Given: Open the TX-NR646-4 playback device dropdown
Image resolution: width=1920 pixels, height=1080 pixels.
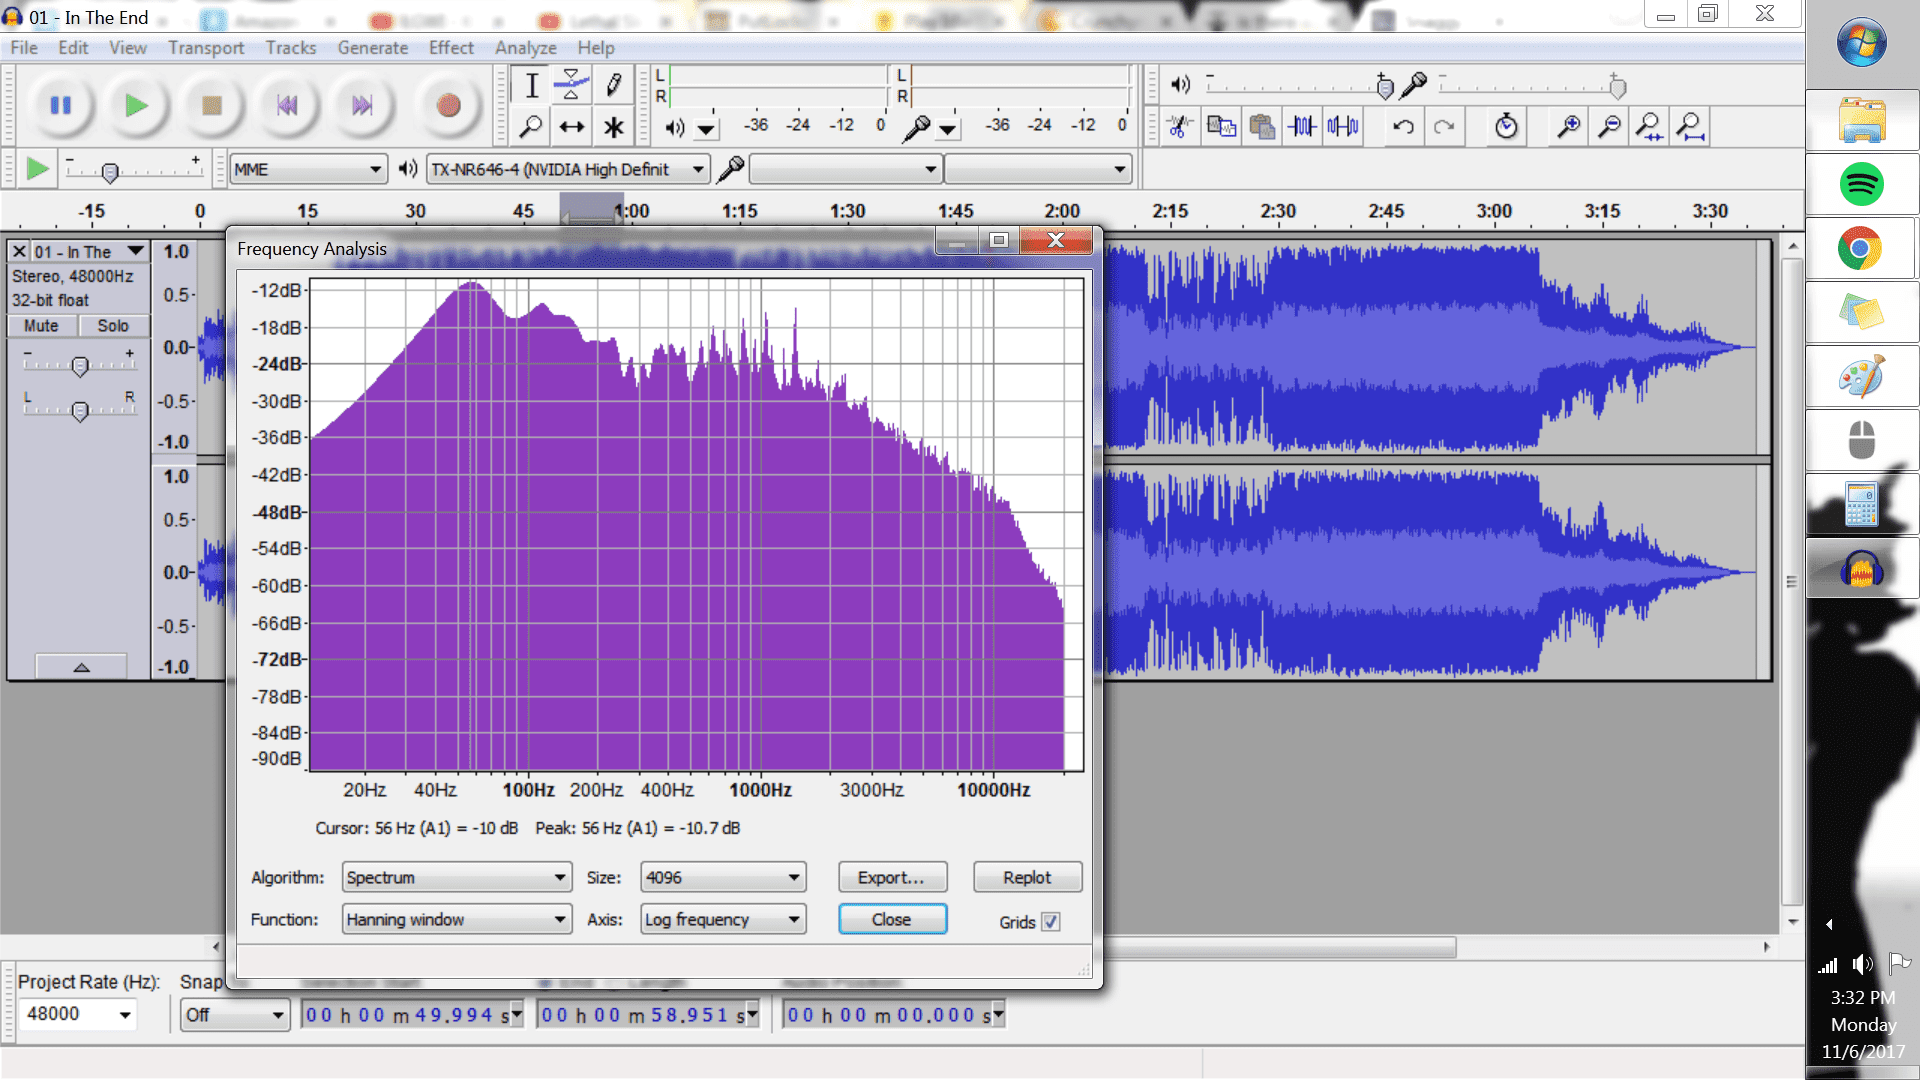Looking at the screenshot, I should (x=568, y=169).
